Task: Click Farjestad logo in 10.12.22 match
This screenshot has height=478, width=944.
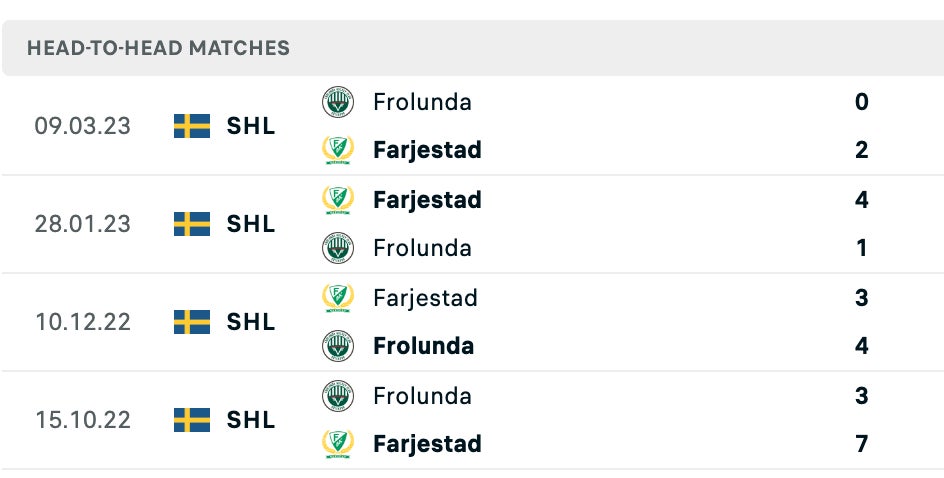Action: [338, 298]
